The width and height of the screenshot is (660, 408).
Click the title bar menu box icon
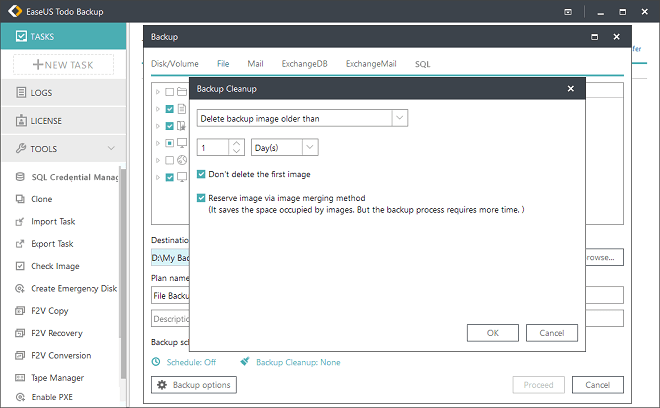point(568,12)
